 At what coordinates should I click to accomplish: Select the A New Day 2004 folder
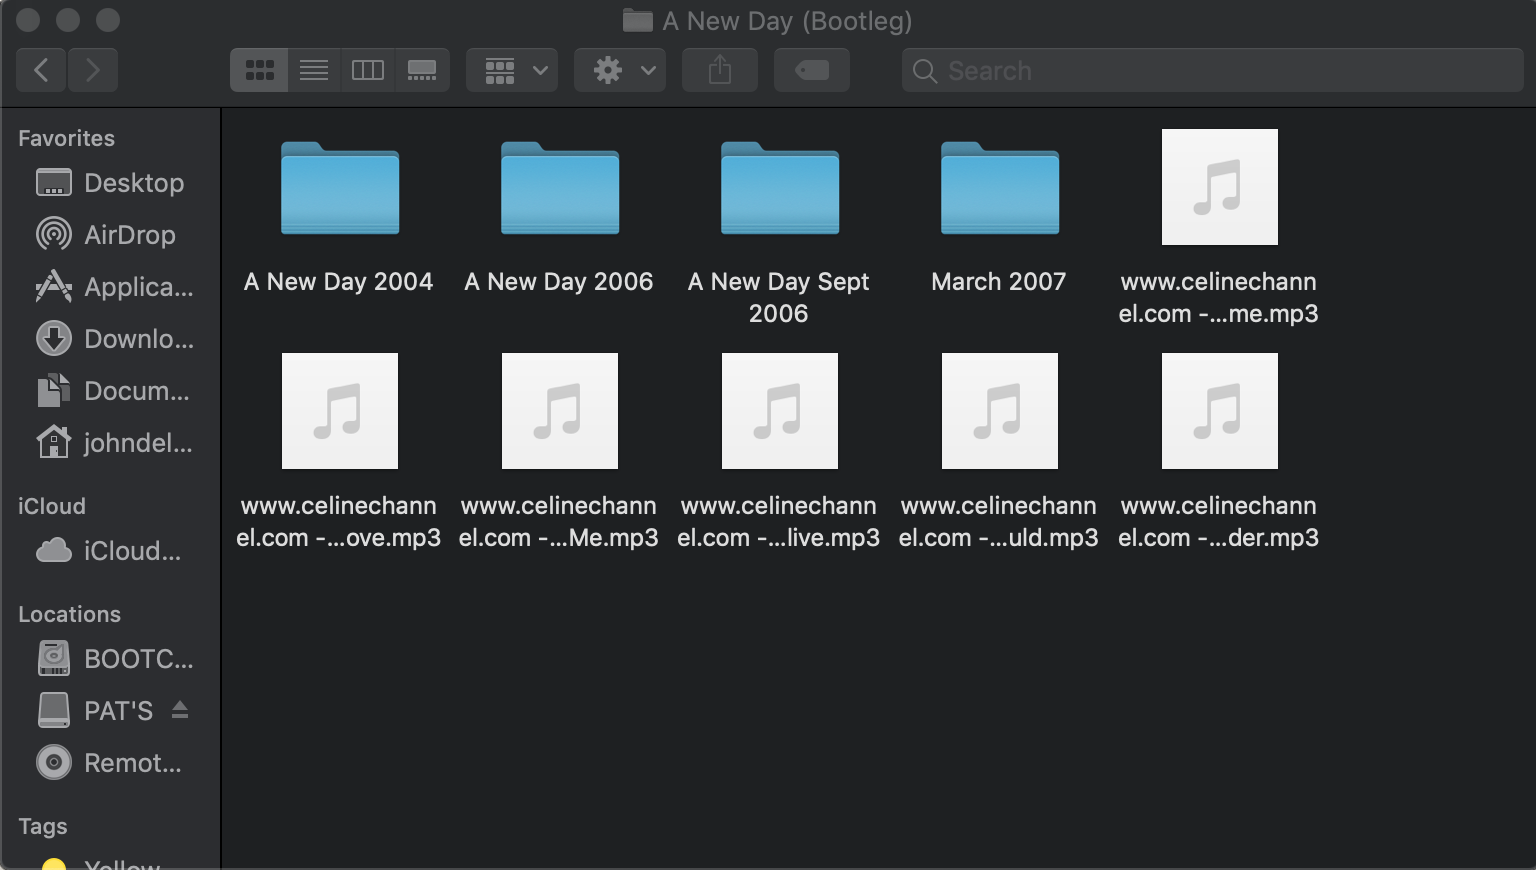click(340, 190)
